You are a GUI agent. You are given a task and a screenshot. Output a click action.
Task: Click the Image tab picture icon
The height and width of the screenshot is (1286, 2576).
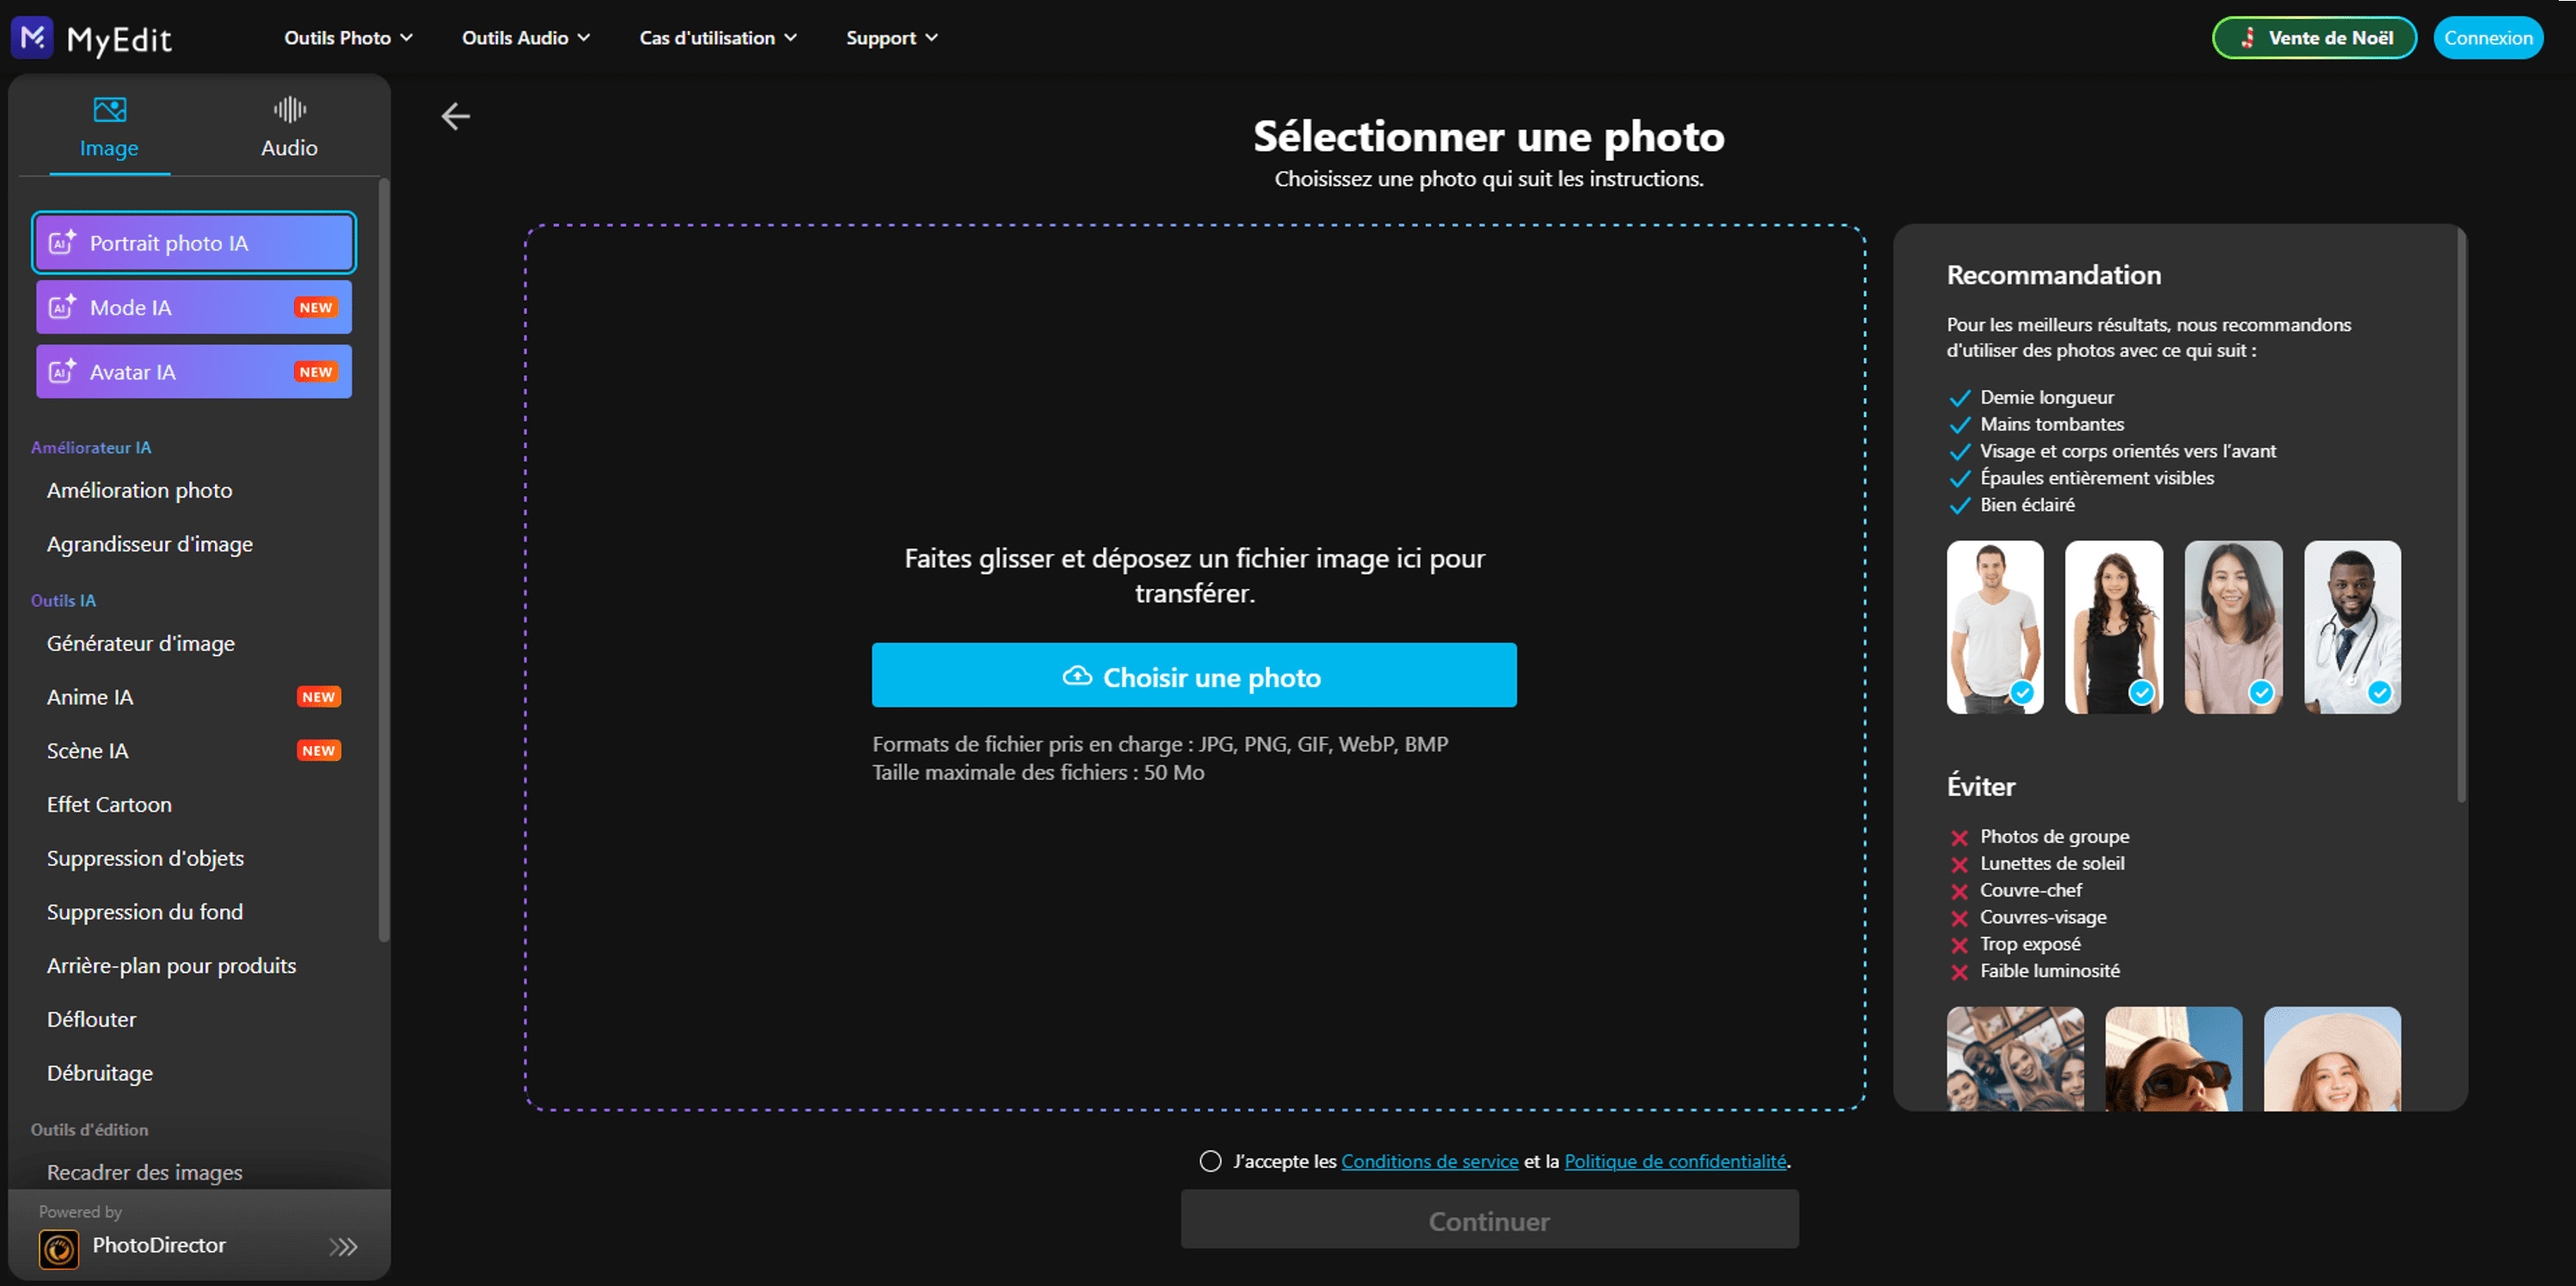(x=109, y=109)
